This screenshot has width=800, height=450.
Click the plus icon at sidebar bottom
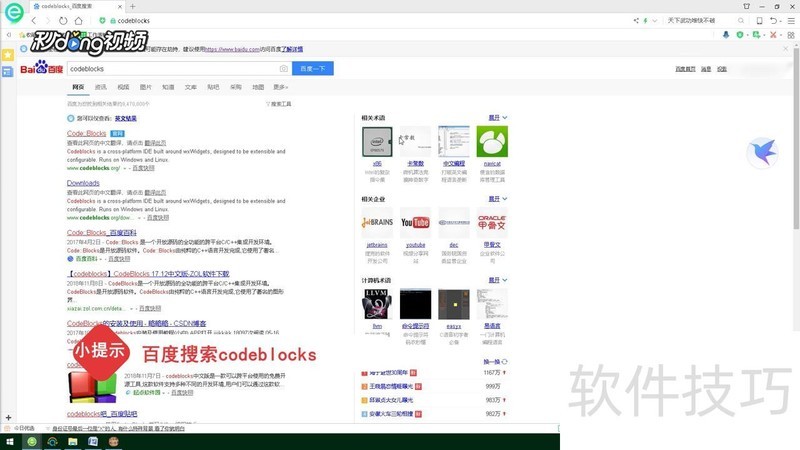8,417
